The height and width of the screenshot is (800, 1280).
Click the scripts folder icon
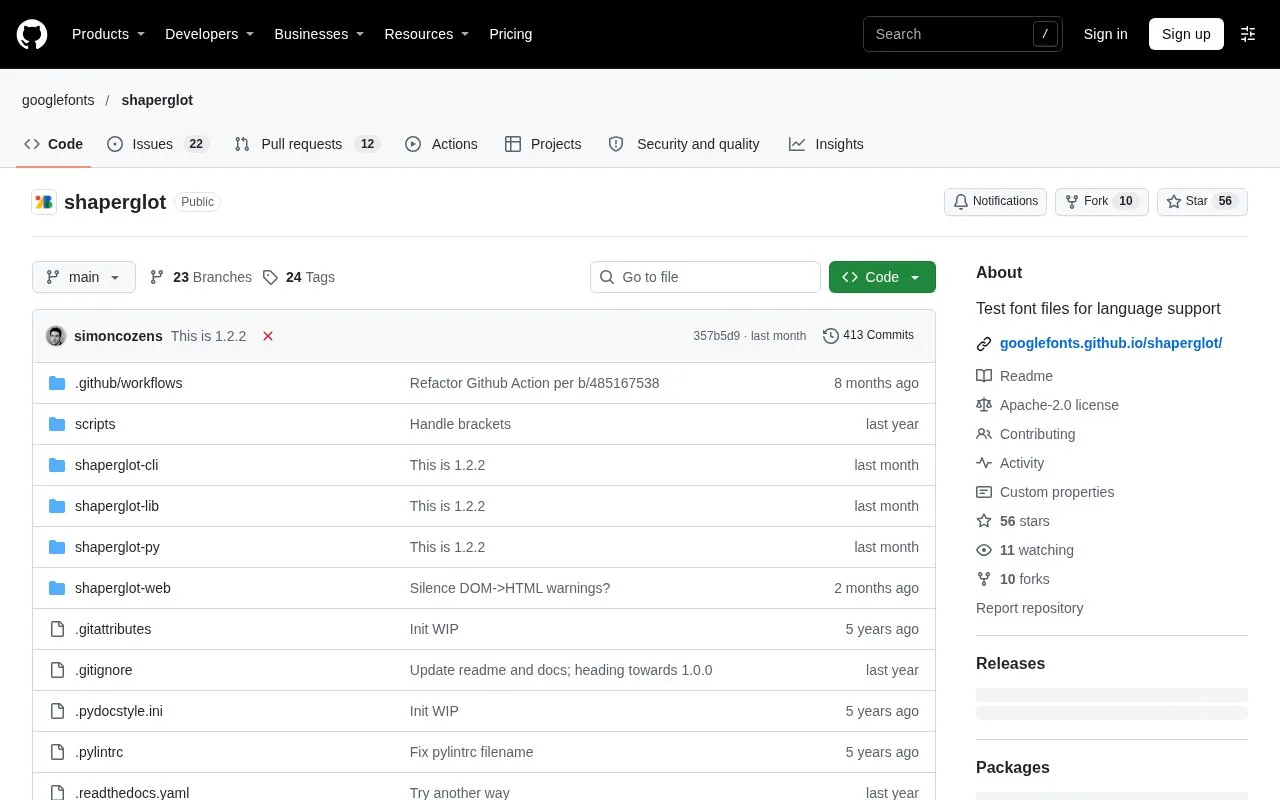(57, 424)
